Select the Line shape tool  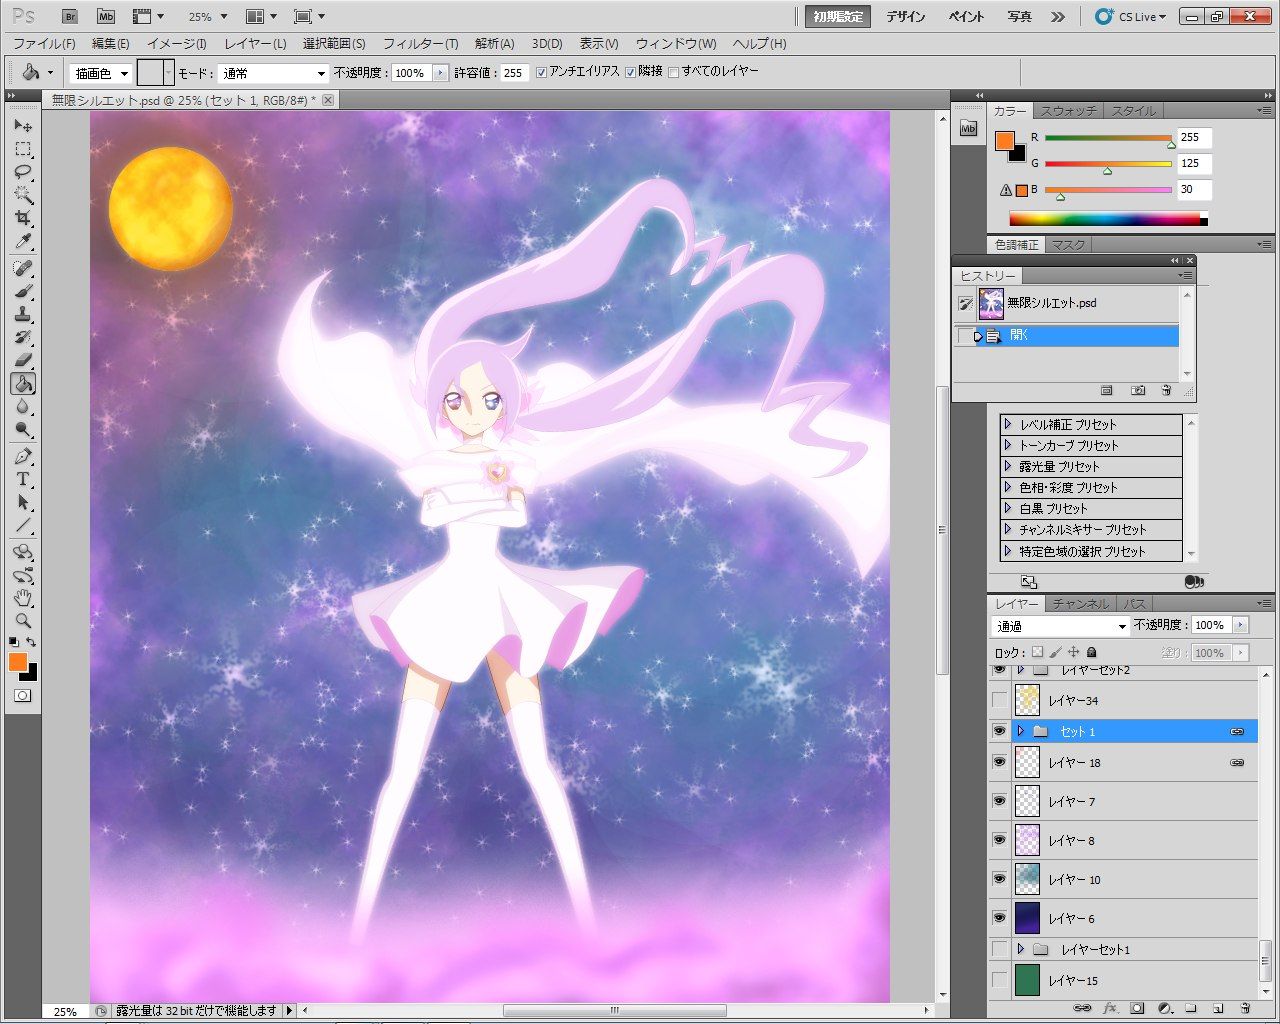coord(23,526)
